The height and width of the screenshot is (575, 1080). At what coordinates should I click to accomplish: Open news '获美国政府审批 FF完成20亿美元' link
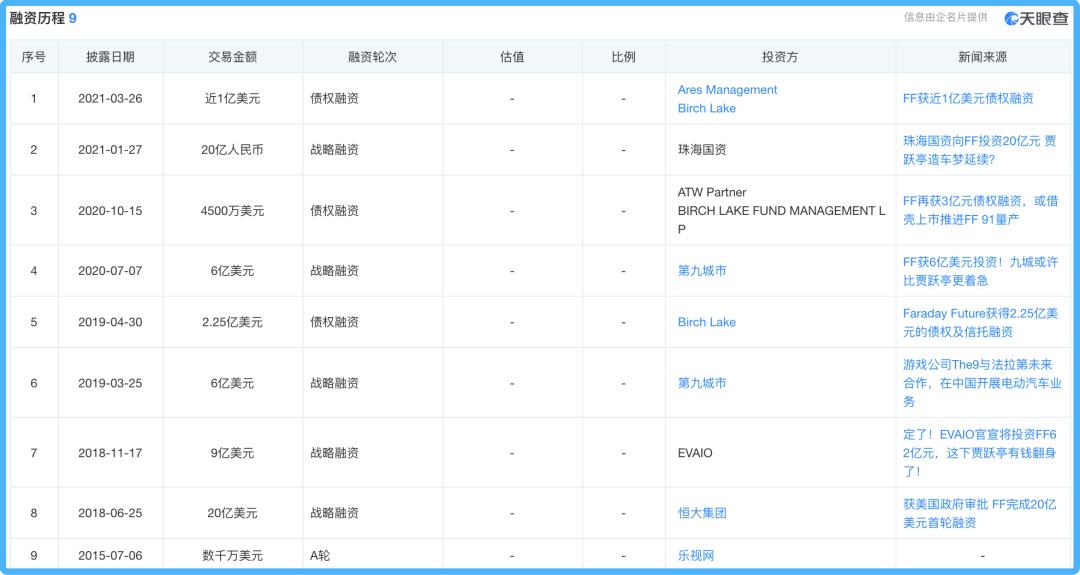click(979, 513)
